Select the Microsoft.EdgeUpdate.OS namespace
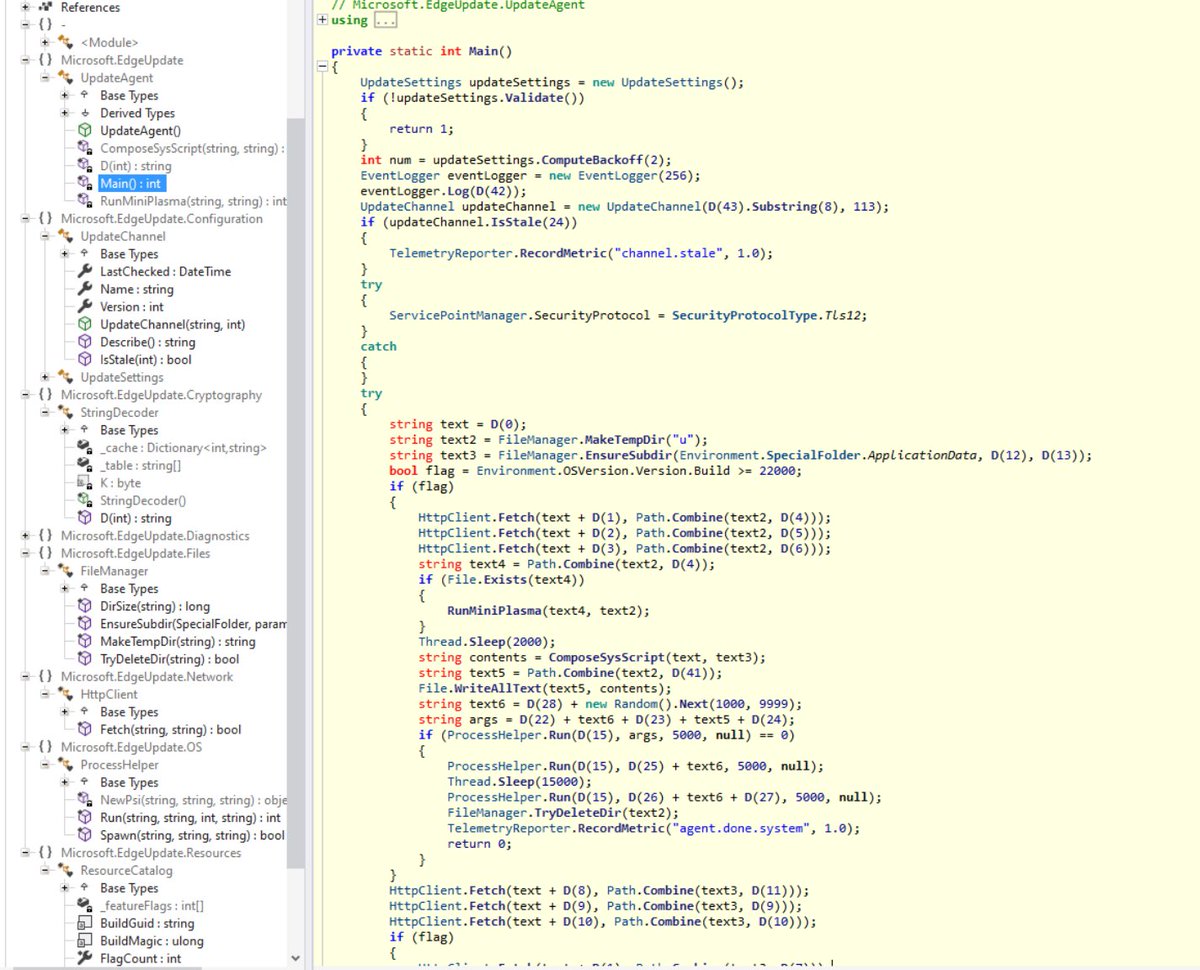 point(133,747)
